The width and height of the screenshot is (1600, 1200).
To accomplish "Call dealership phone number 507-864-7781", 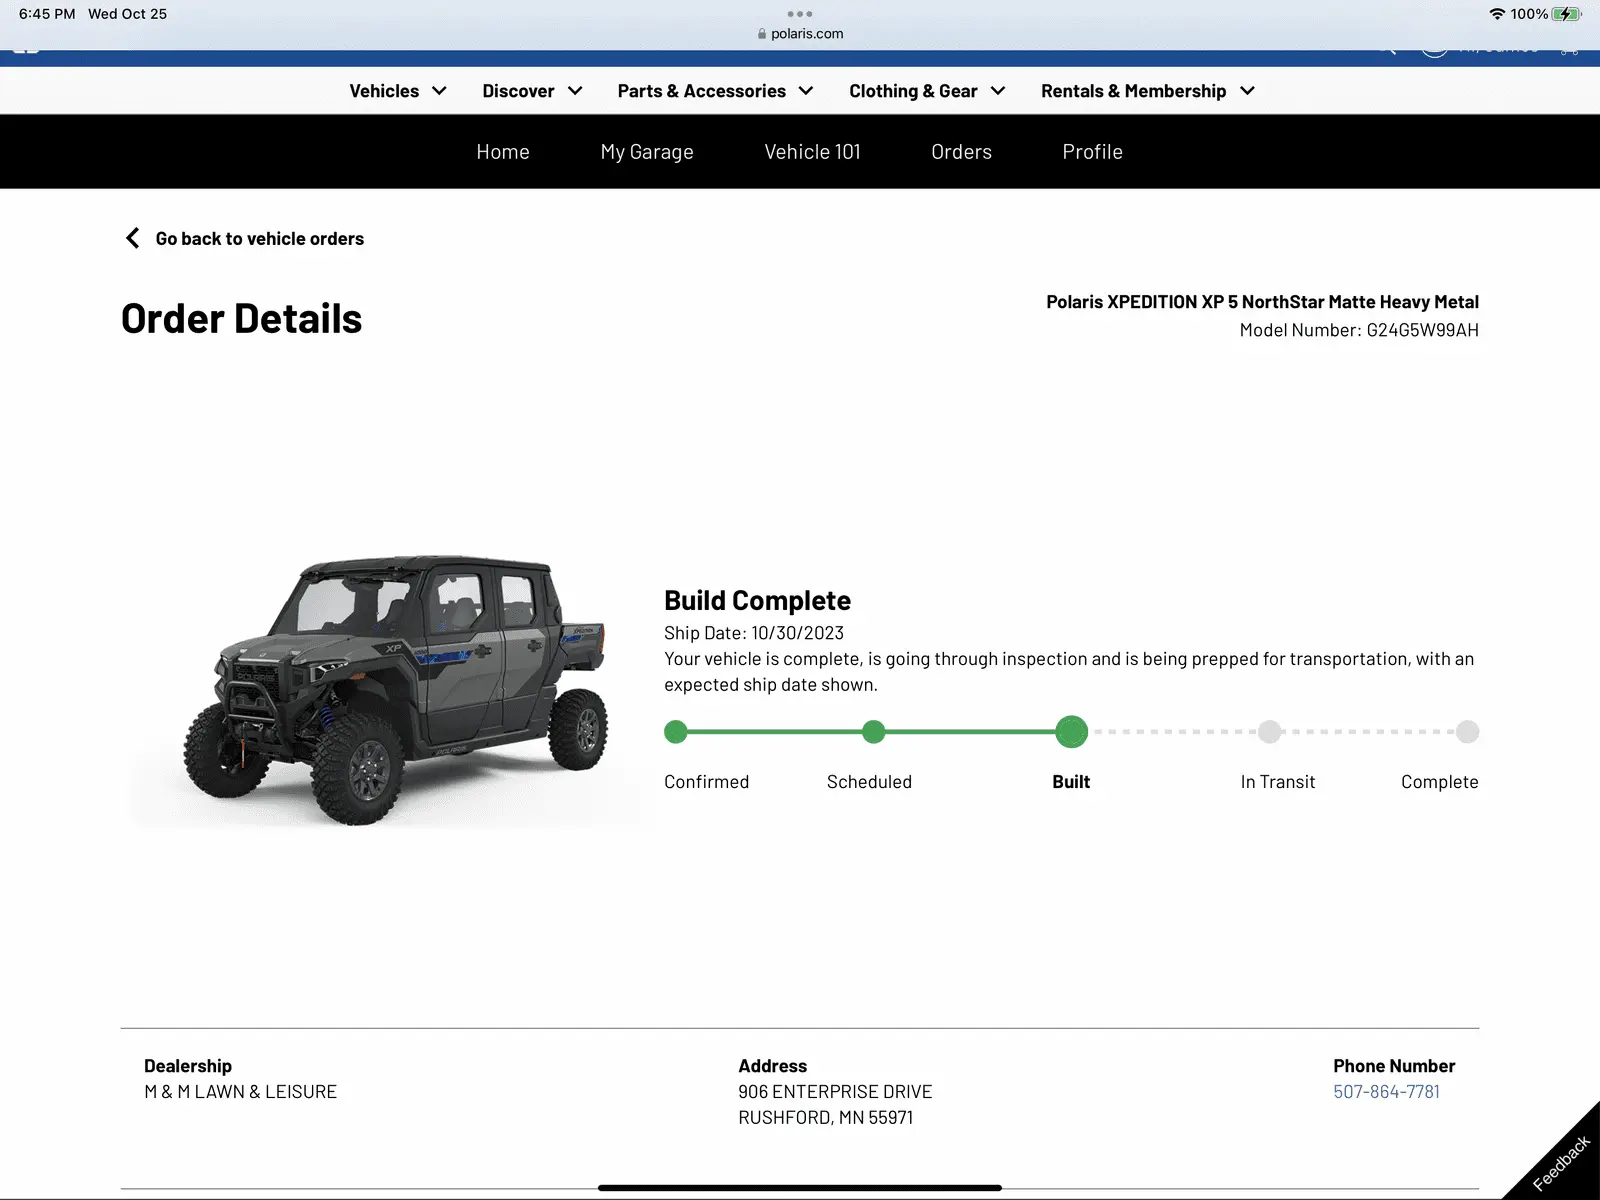I will (x=1386, y=1092).
